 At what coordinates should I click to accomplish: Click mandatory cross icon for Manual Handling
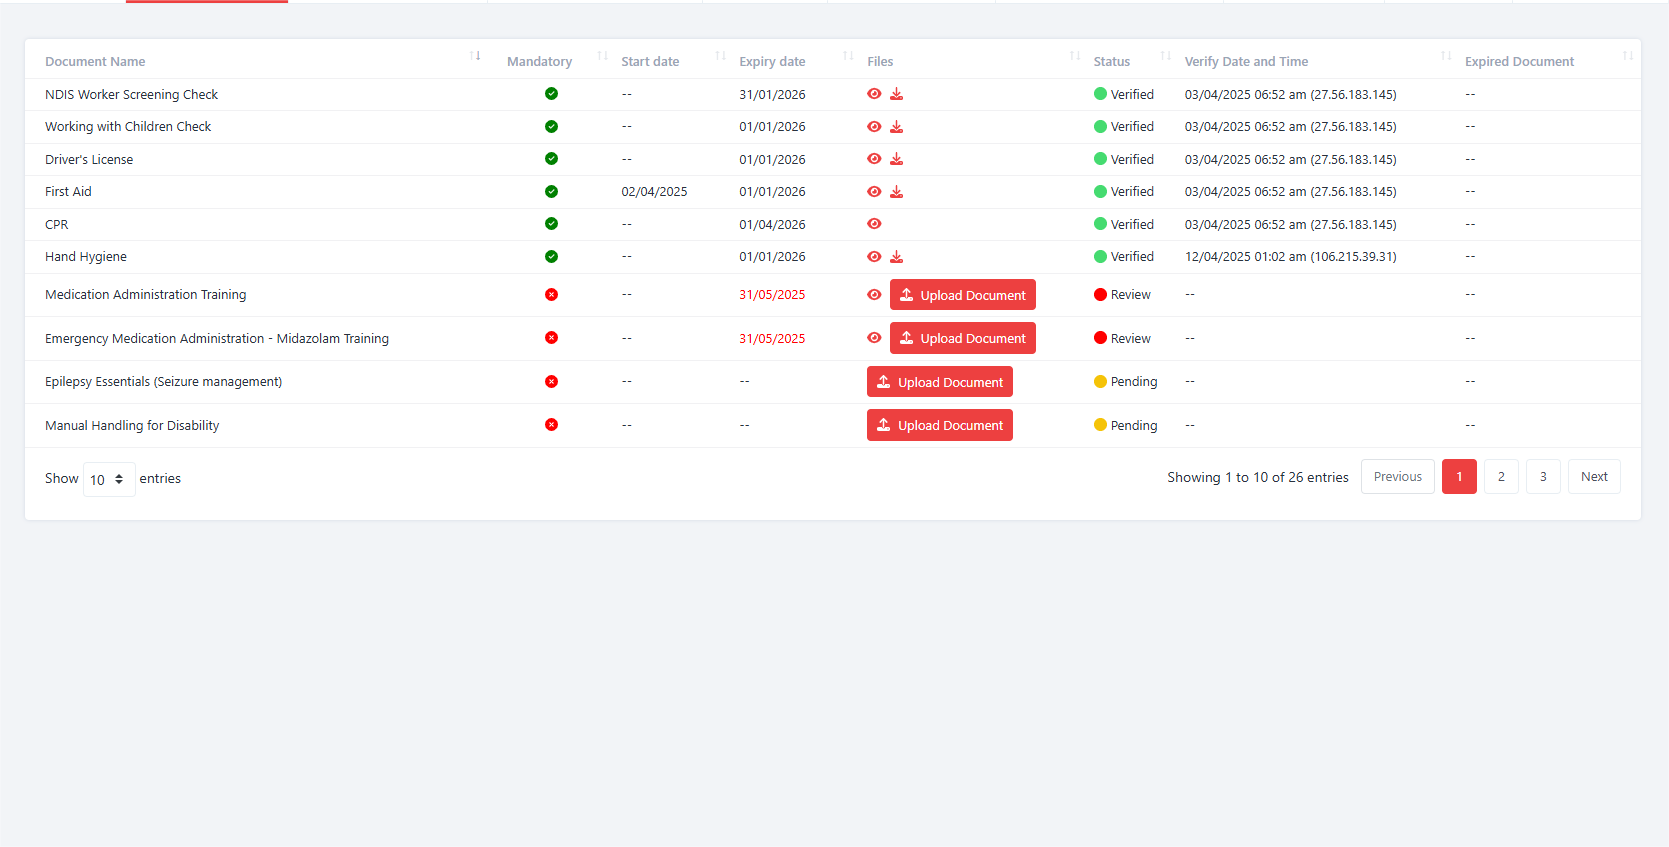[x=551, y=425]
